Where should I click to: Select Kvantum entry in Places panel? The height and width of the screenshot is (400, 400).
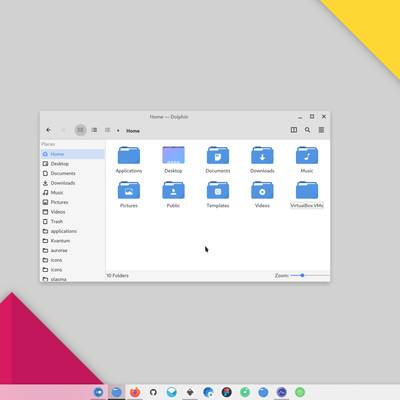point(73,241)
